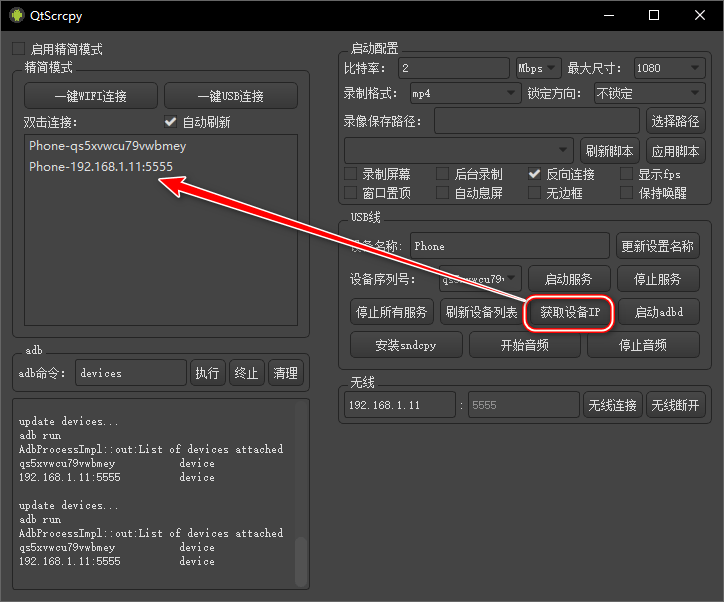Image resolution: width=724 pixels, height=602 pixels.
Task: Open the 录制格式 mp4 dropdown
Action: tap(464, 94)
